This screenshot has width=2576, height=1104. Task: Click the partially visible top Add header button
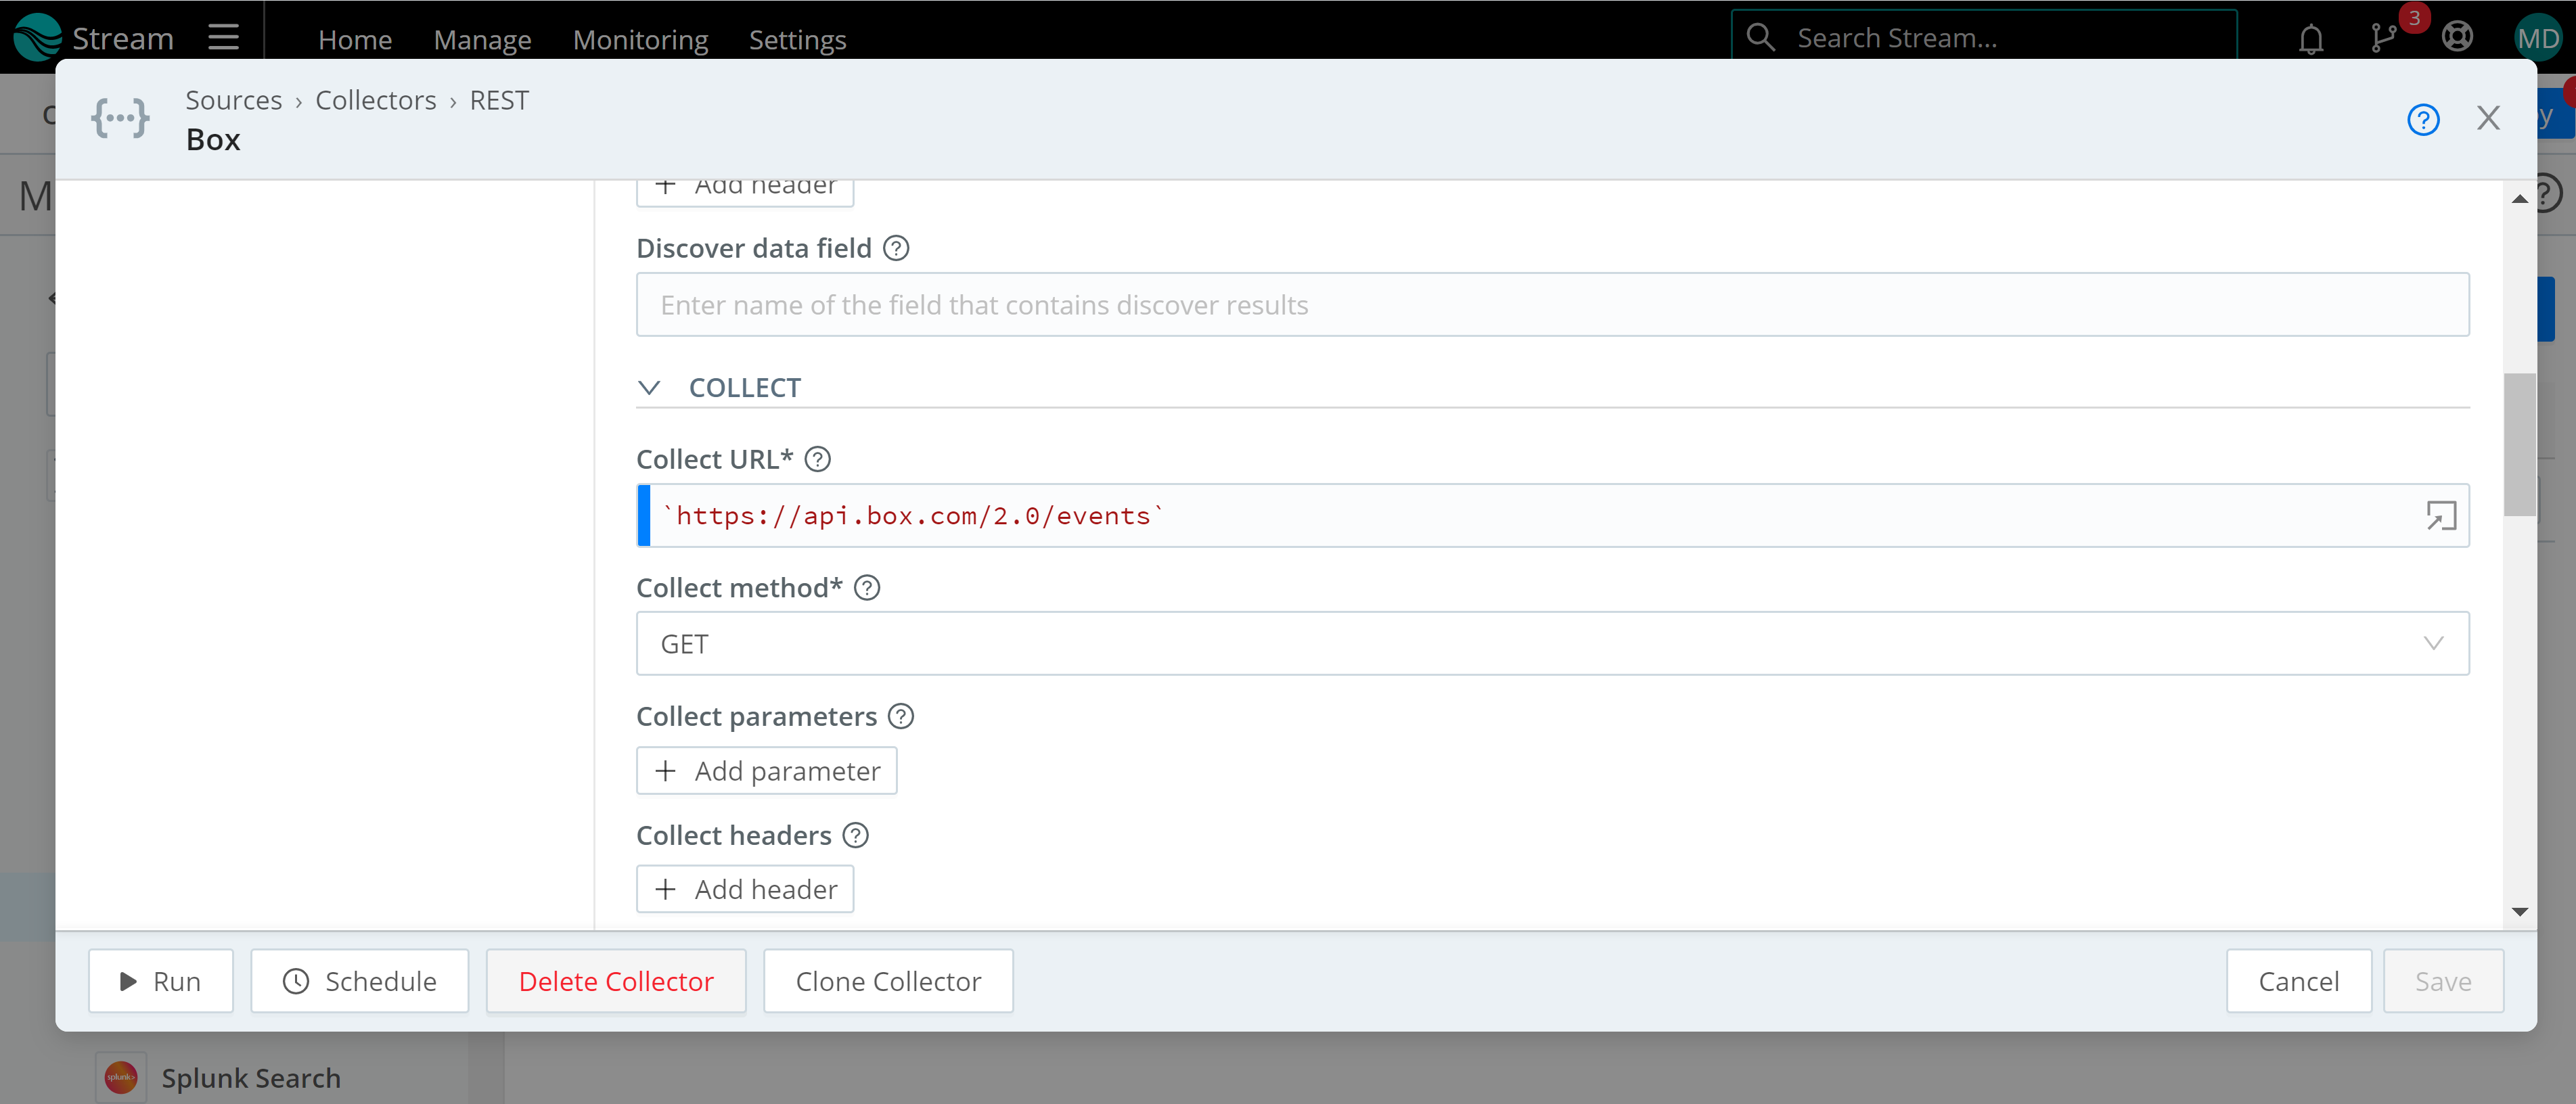745,192
